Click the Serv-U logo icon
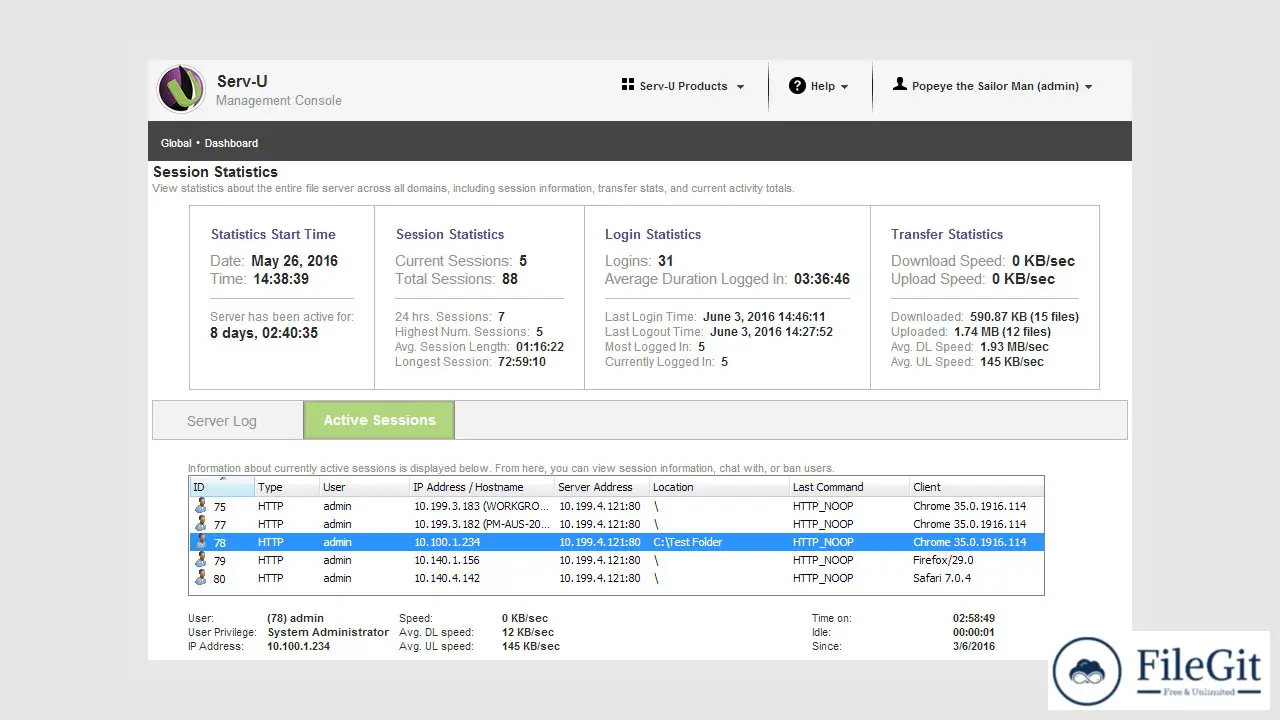The height and width of the screenshot is (720, 1280). tap(181, 89)
